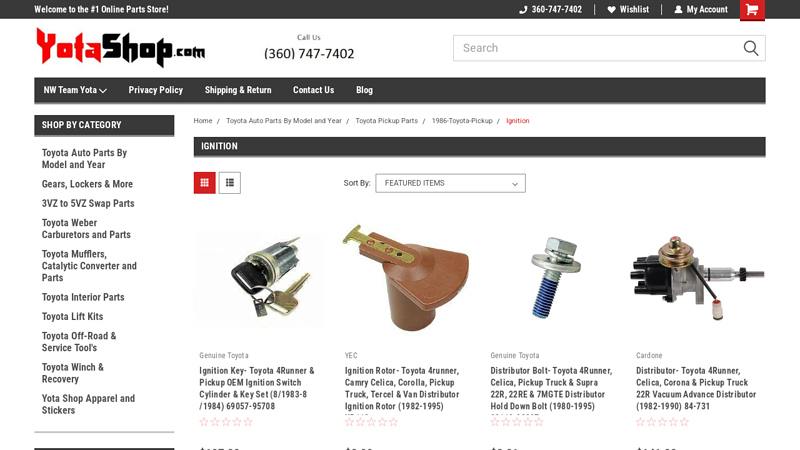Click the search magnifier icon
The width and height of the screenshot is (800, 450).
point(751,48)
